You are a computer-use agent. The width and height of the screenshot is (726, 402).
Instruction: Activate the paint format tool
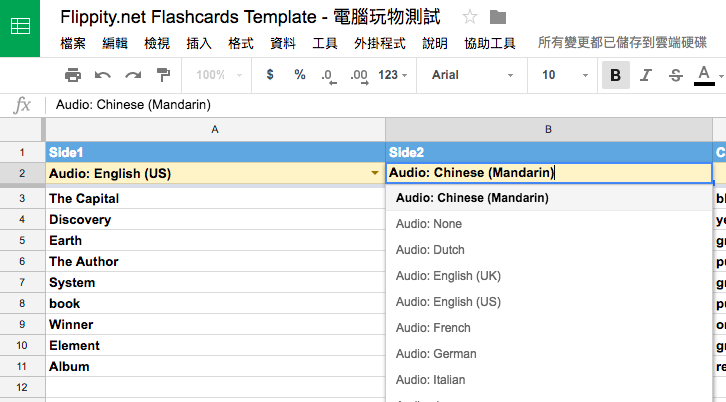click(x=163, y=75)
